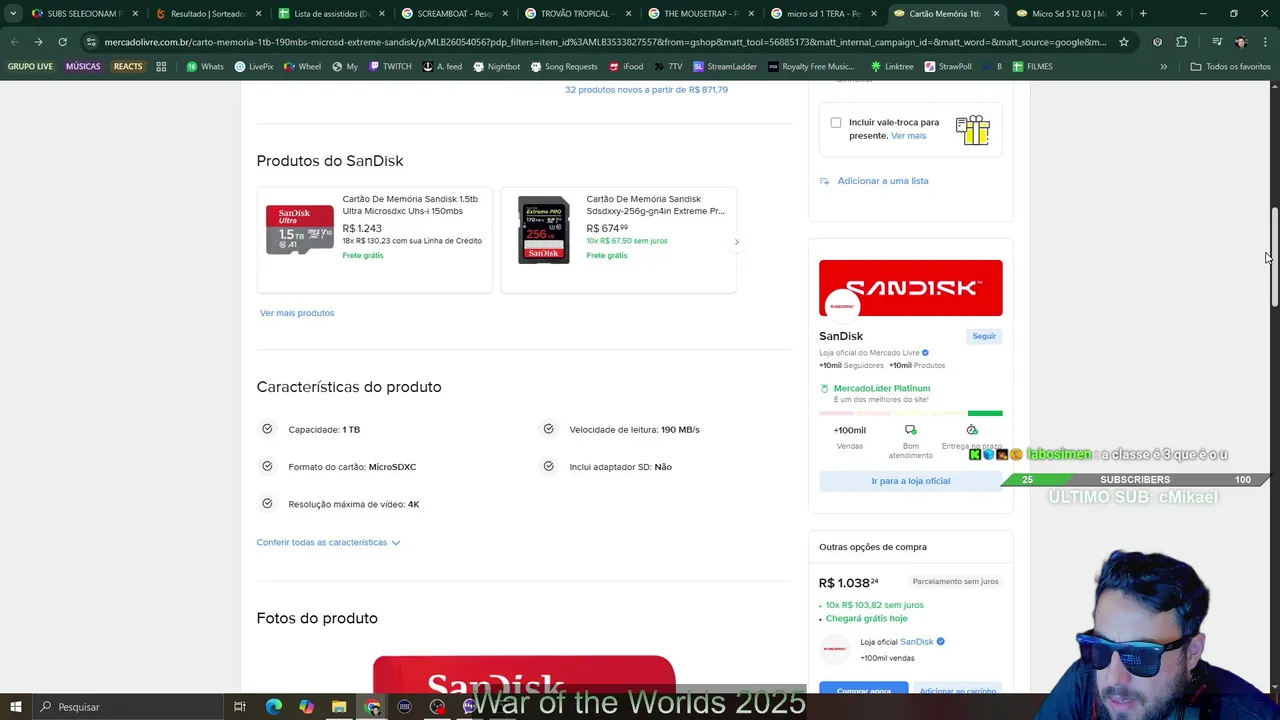Follow SanDisk store with Seguir button
Viewport: 1280px width, 720px height.
tap(984, 336)
